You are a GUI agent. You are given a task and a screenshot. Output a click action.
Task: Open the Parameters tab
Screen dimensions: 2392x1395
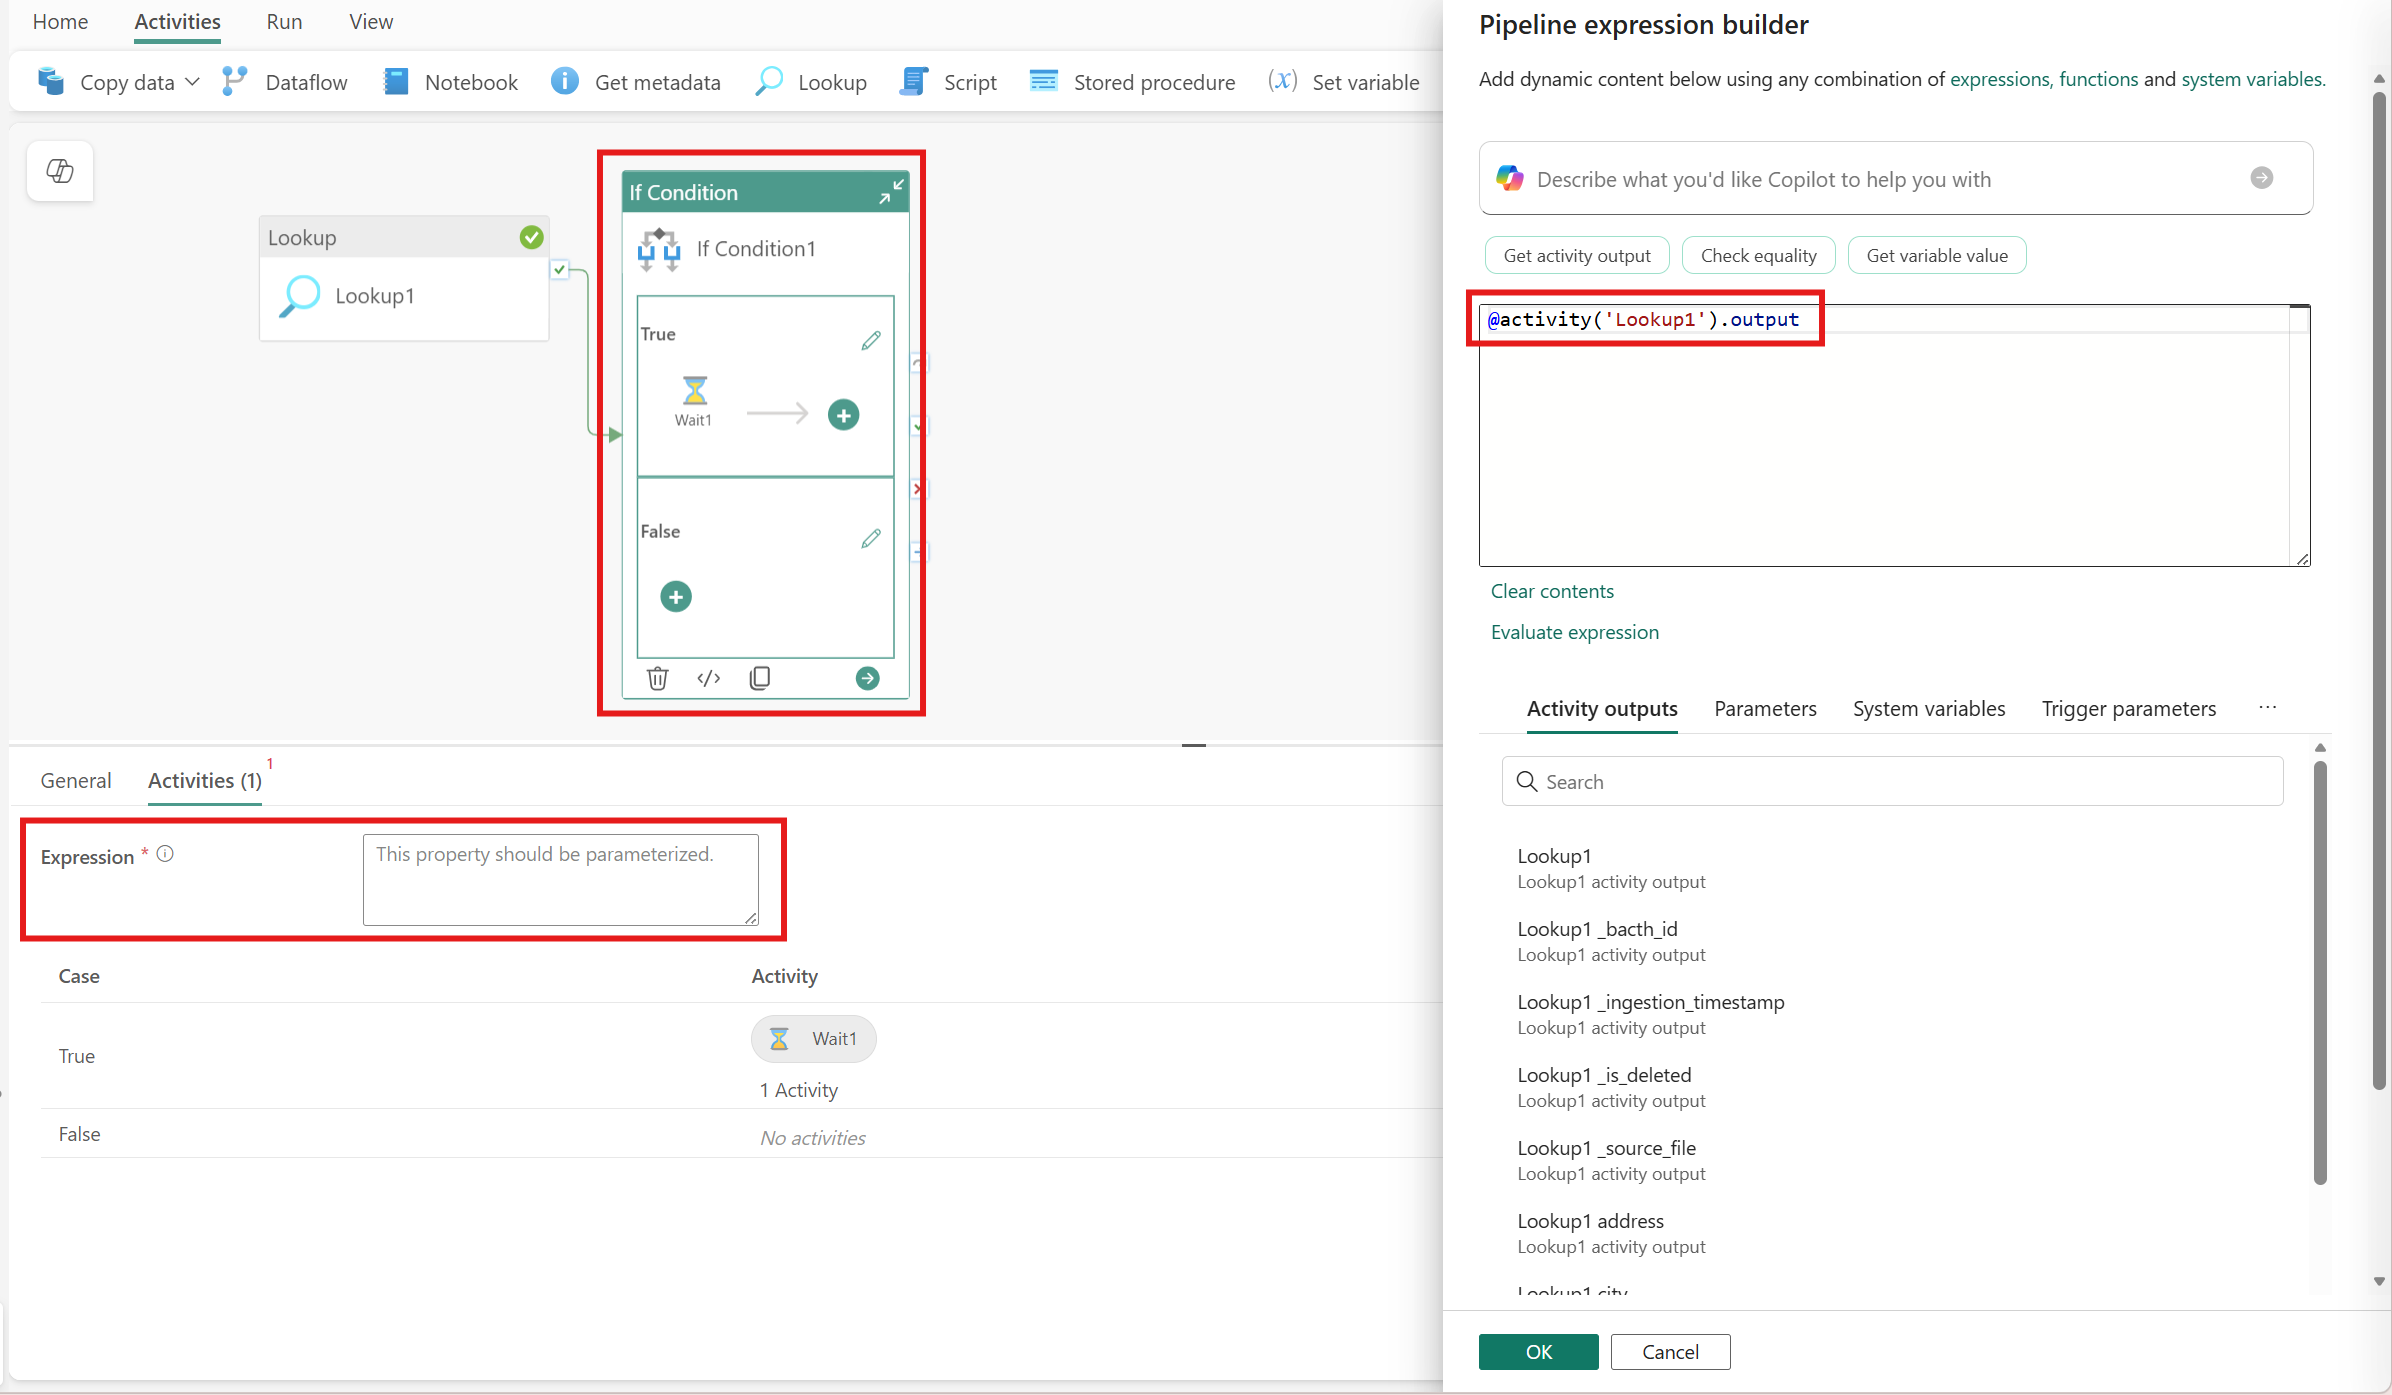[x=1765, y=708]
